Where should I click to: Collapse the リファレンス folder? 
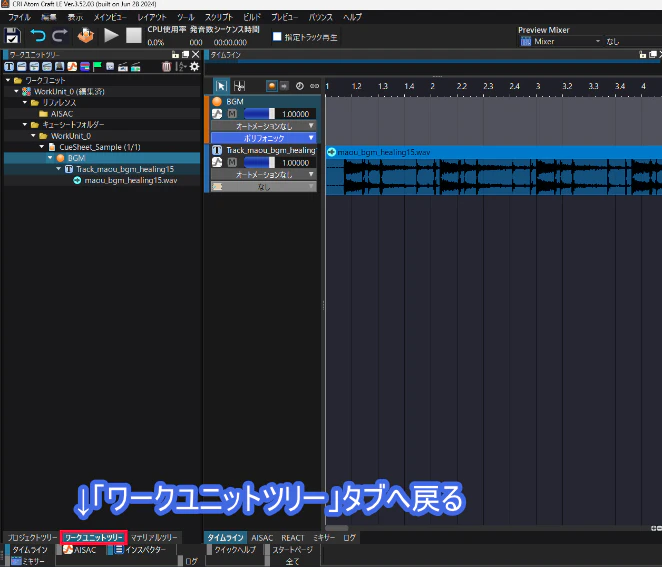click(x=25, y=102)
